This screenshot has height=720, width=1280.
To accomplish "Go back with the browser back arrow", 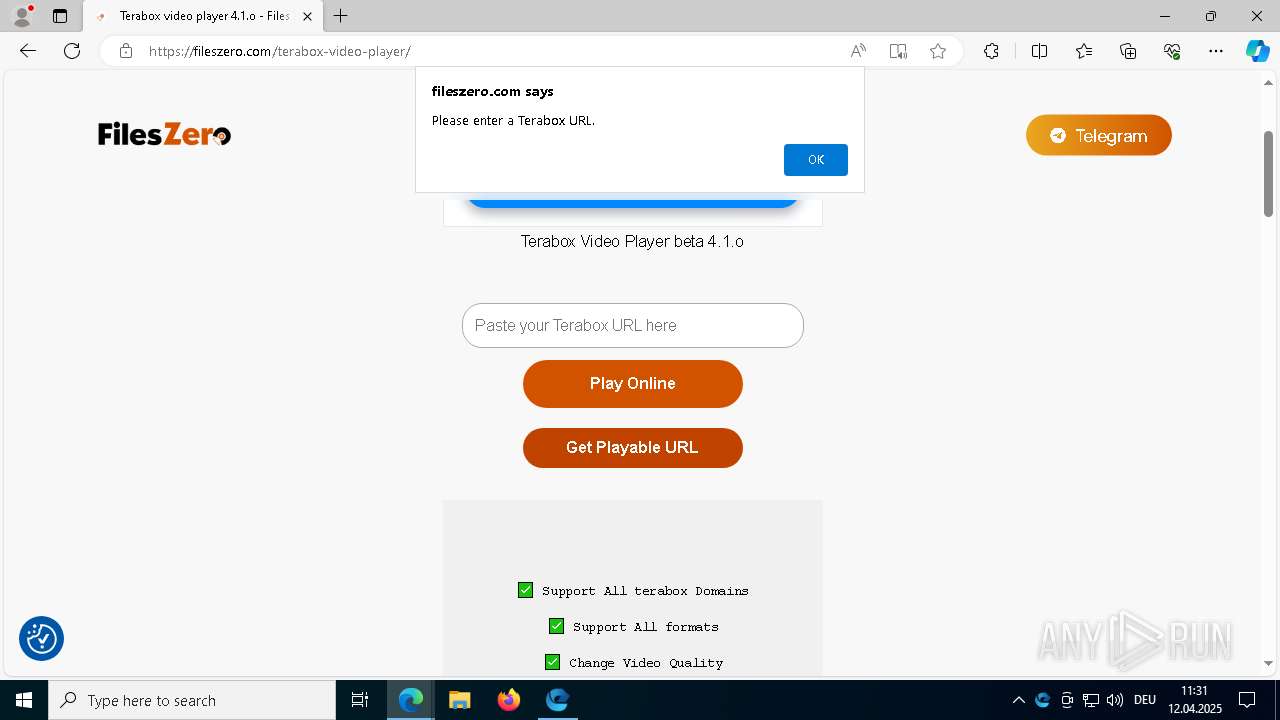I will coord(28,51).
